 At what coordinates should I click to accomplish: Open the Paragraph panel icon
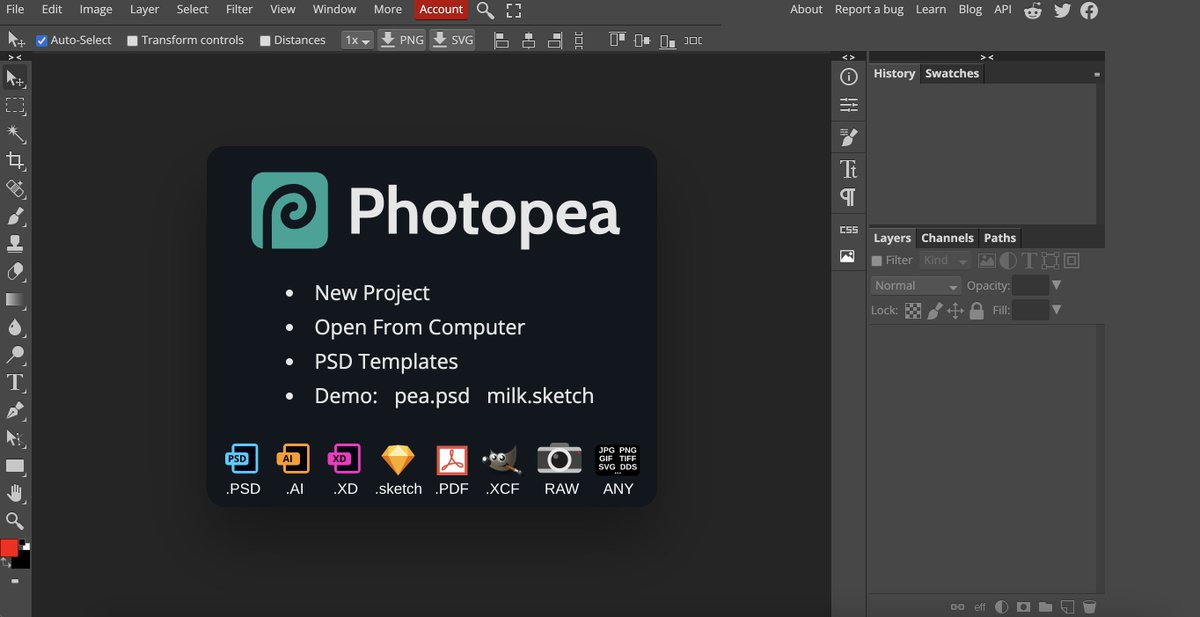tap(848, 197)
